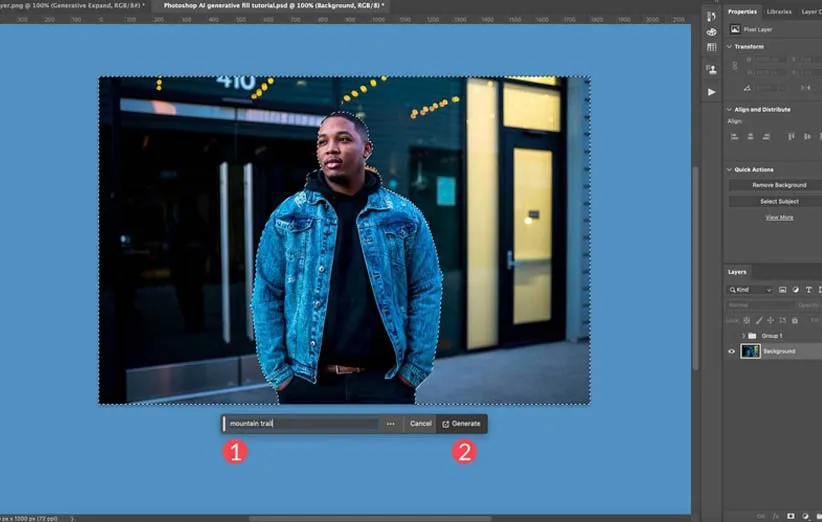Viewport: 822px width, 522px height.
Task: Click the Play actions icon in side strip
Action: 711,92
